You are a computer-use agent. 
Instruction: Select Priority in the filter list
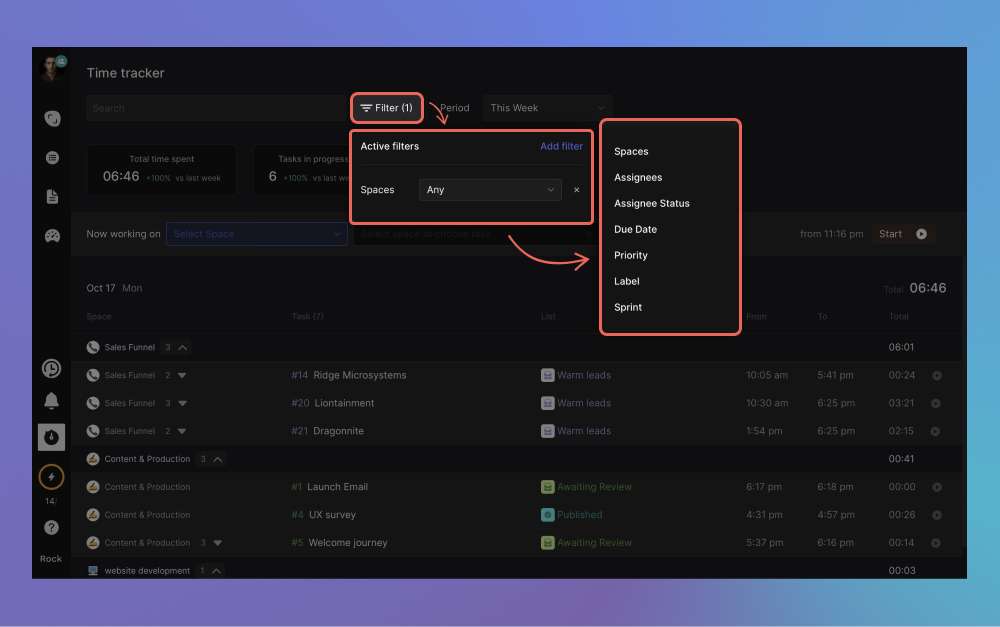pos(631,256)
